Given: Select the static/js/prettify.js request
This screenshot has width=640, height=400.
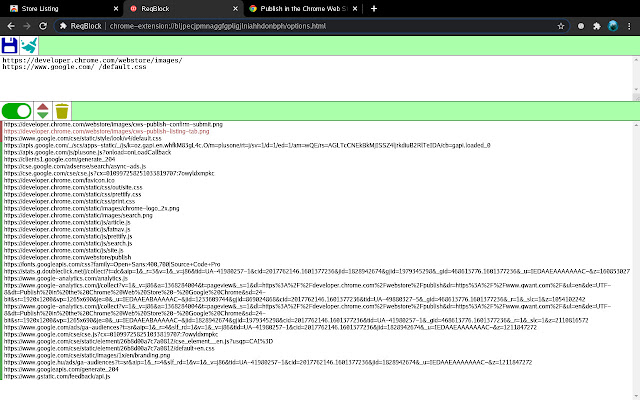Looking at the screenshot, I should [x=68, y=236].
